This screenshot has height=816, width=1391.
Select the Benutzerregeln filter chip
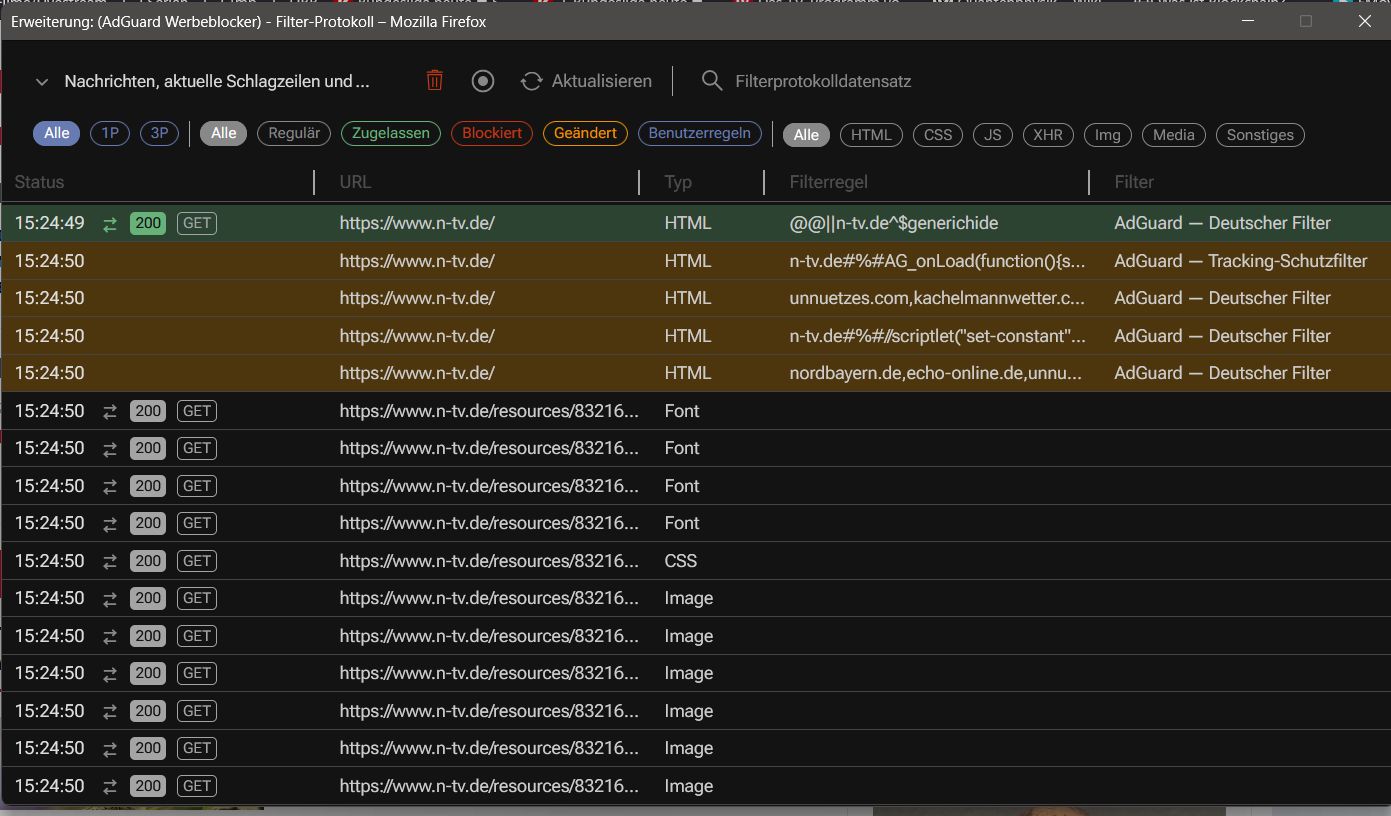pyautogui.click(x=700, y=133)
